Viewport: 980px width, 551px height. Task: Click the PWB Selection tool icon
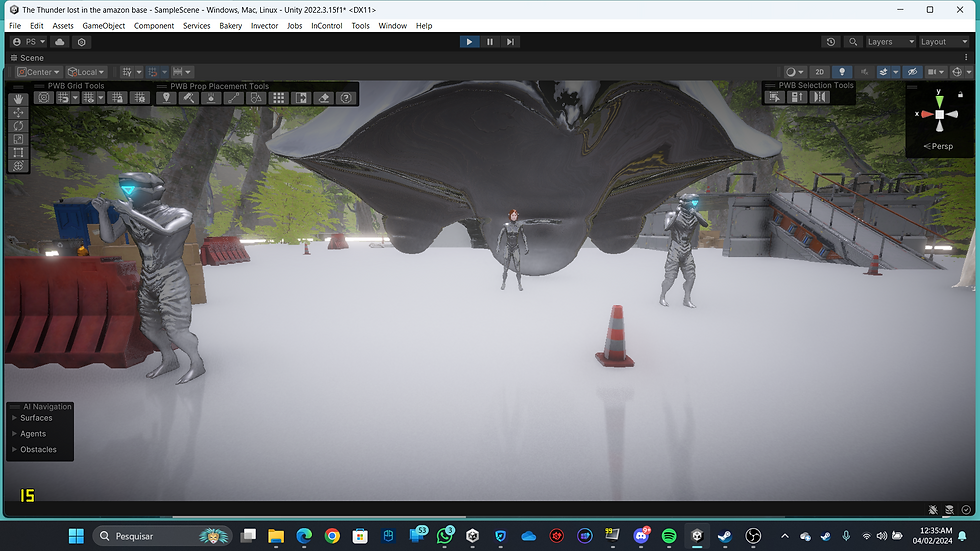coord(774,97)
